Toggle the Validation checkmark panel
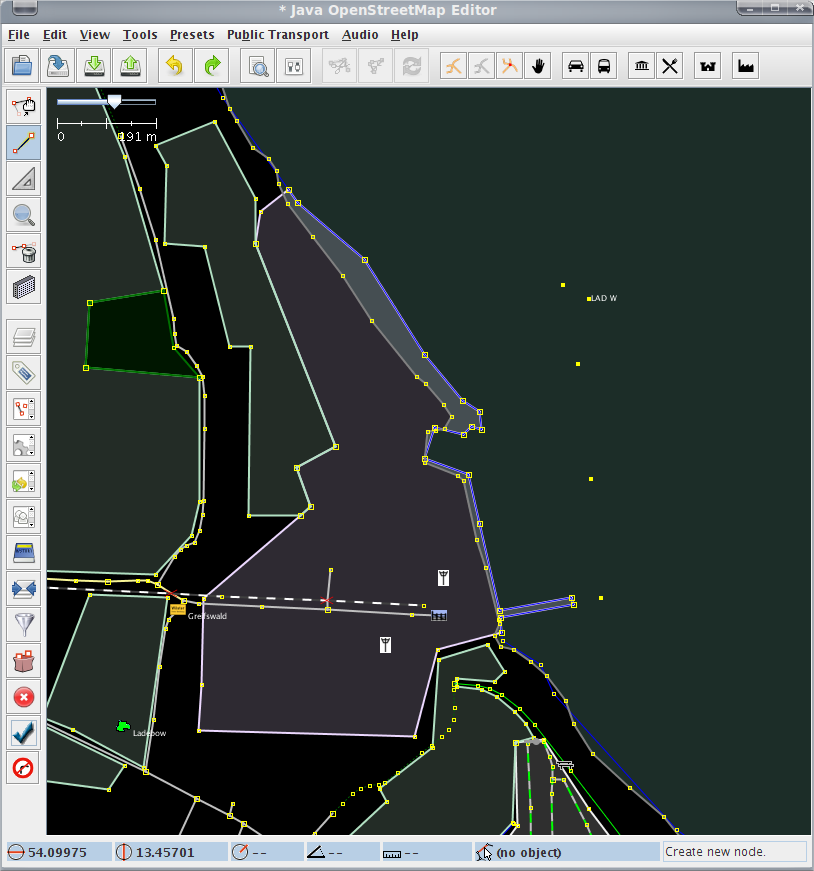The width and height of the screenshot is (814, 871). 24,732
